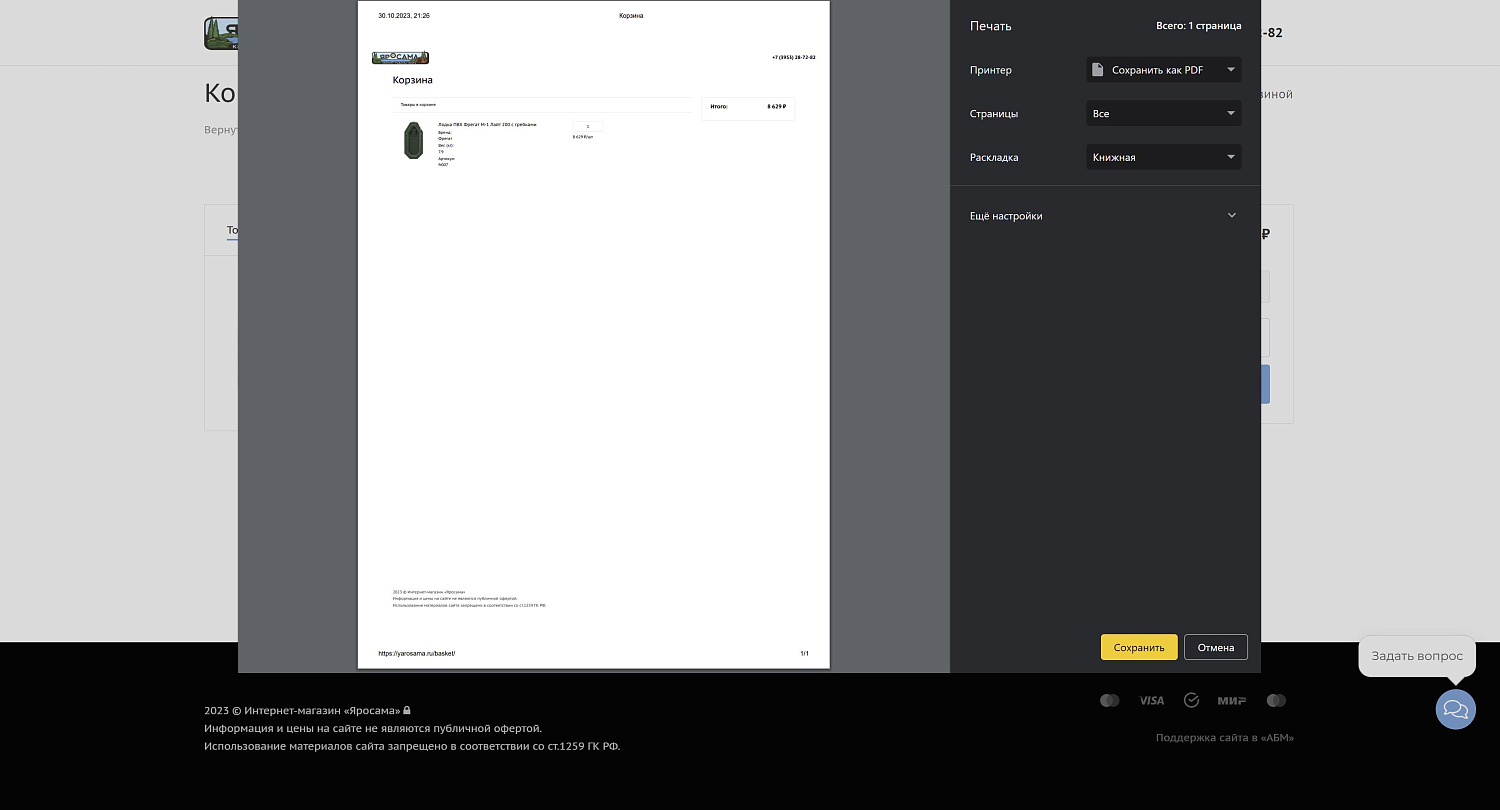This screenshot has width=1500, height=810.
Task: Open the Раскладка dropdown set to Книжная
Action: (1163, 157)
